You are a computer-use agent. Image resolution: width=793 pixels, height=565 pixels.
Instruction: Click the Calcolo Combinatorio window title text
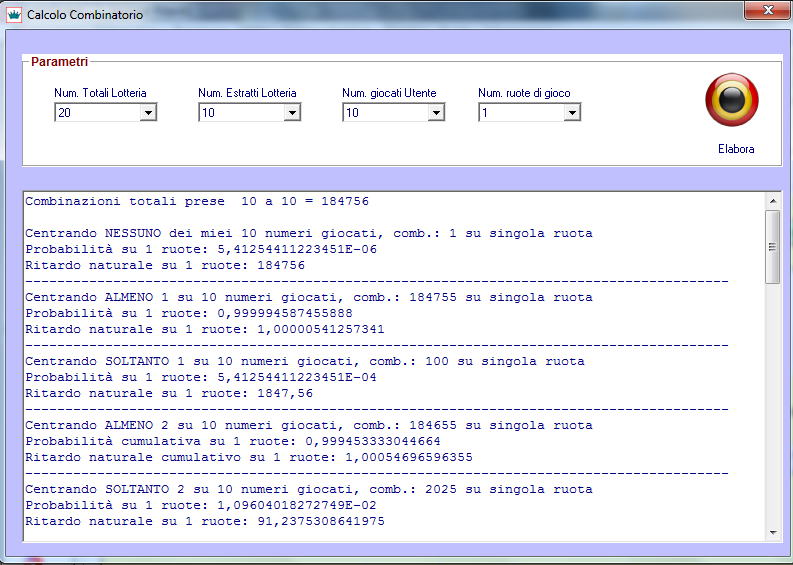(x=85, y=15)
